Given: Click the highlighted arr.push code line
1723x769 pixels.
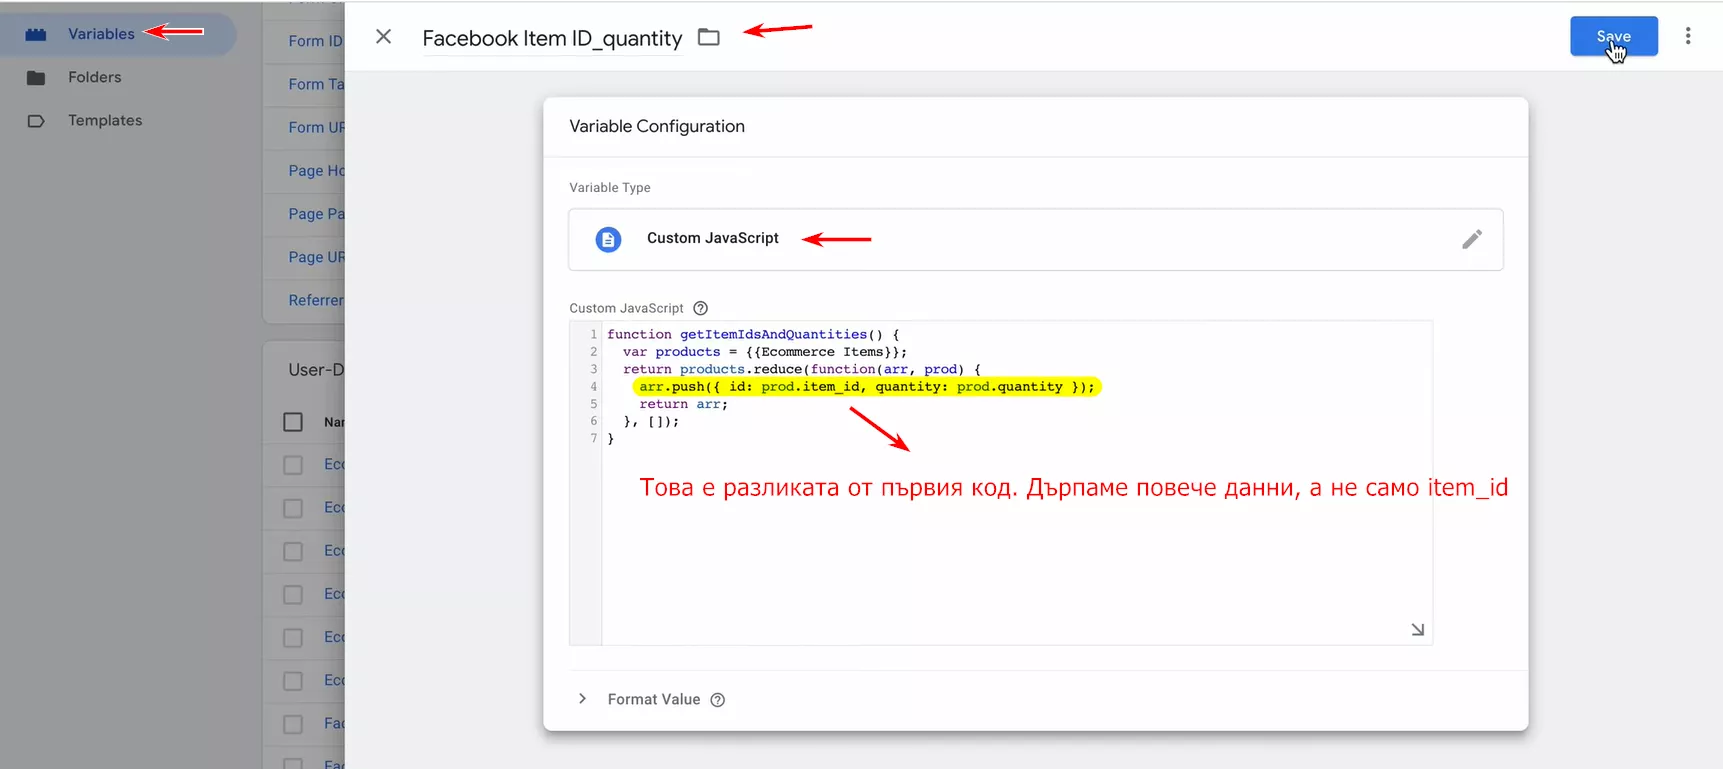Looking at the screenshot, I should pyautogui.click(x=867, y=387).
